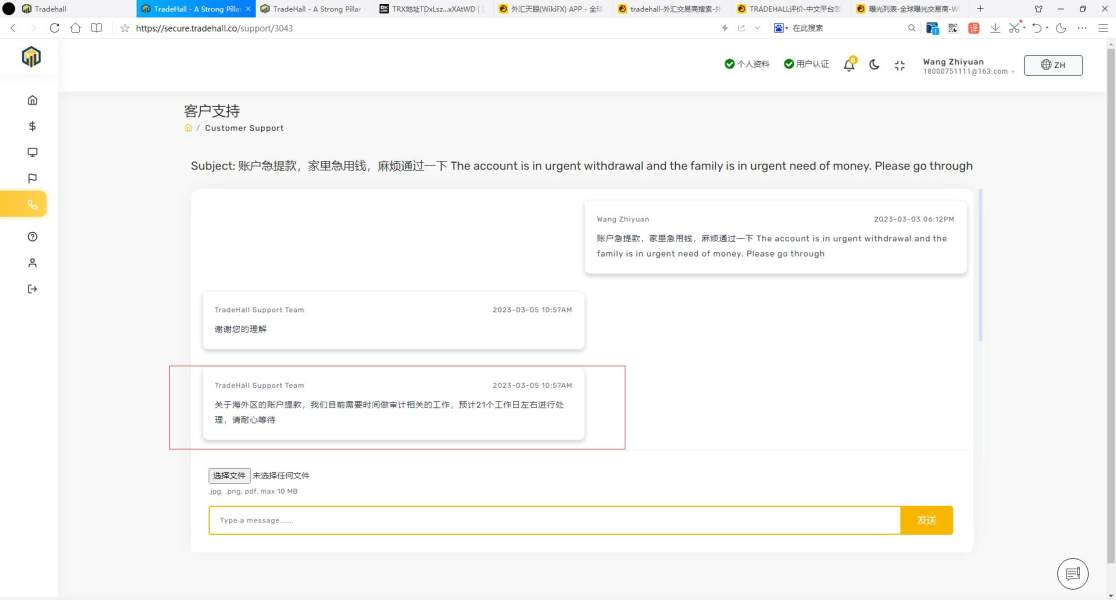This screenshot has width=1116, height=600.
Task: Switch to the TRADEHALL评价-中文平台 tab
Action: pyautogui.click(x=789, y=9)
